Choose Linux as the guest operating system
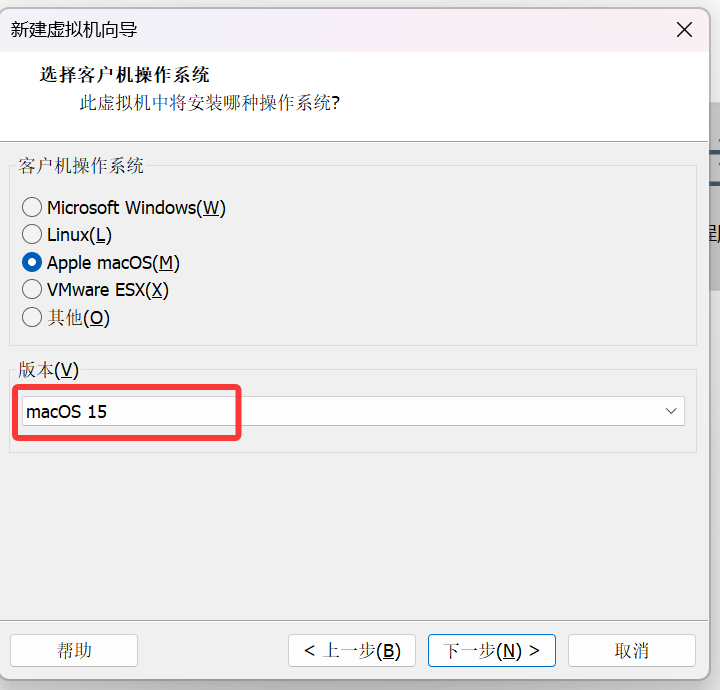The image size is (720, 690). 32,235
